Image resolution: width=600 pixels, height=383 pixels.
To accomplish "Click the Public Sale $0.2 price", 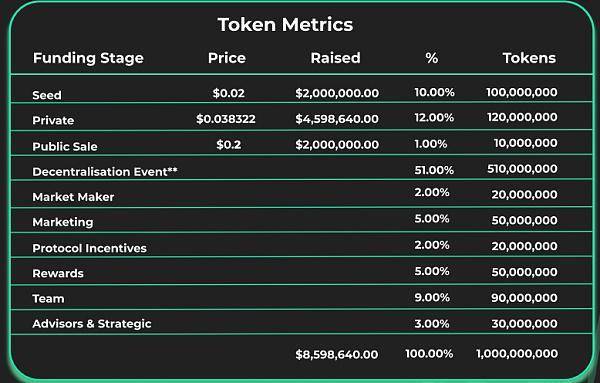I will (x=228, y=145).
